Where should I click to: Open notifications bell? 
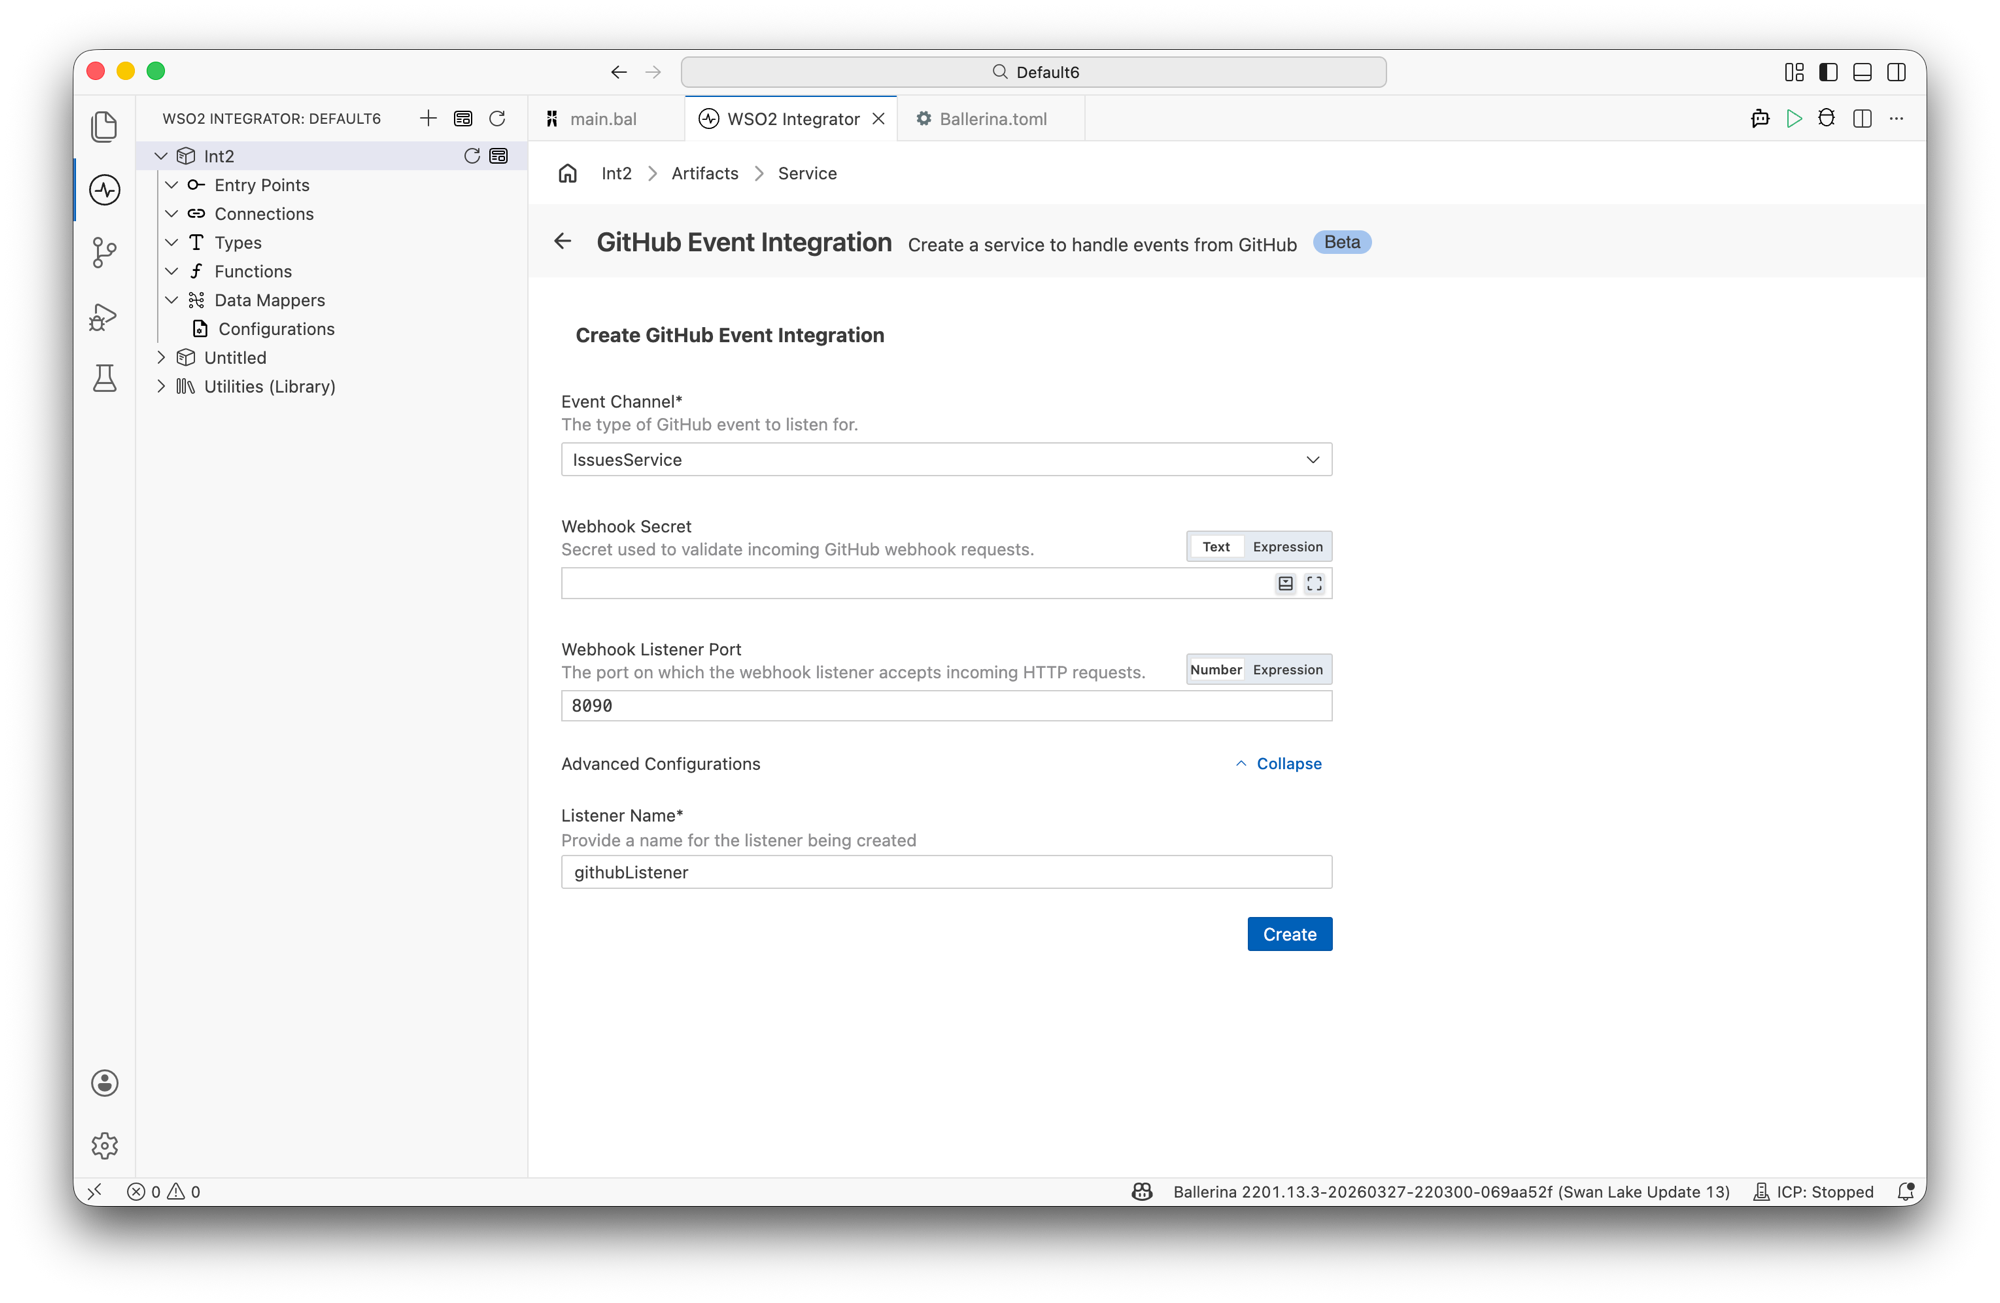coord(1906,1192)
